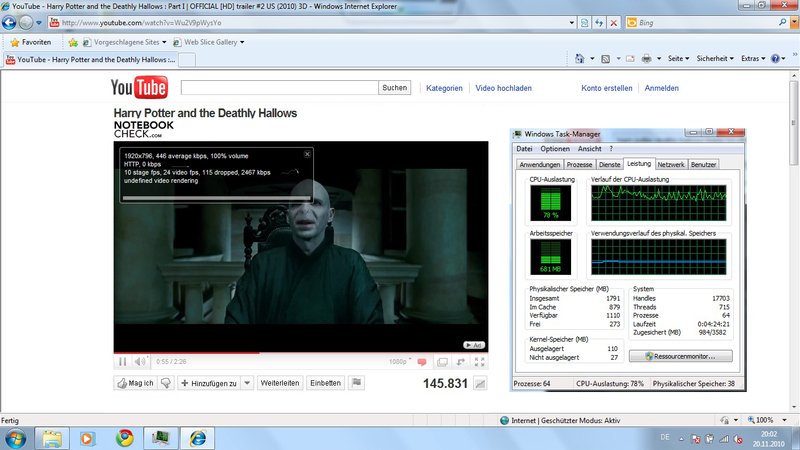The height and width of the screenshot is (450, 800).
Task: Click the pop-out player icon
Action: (461, 362)
